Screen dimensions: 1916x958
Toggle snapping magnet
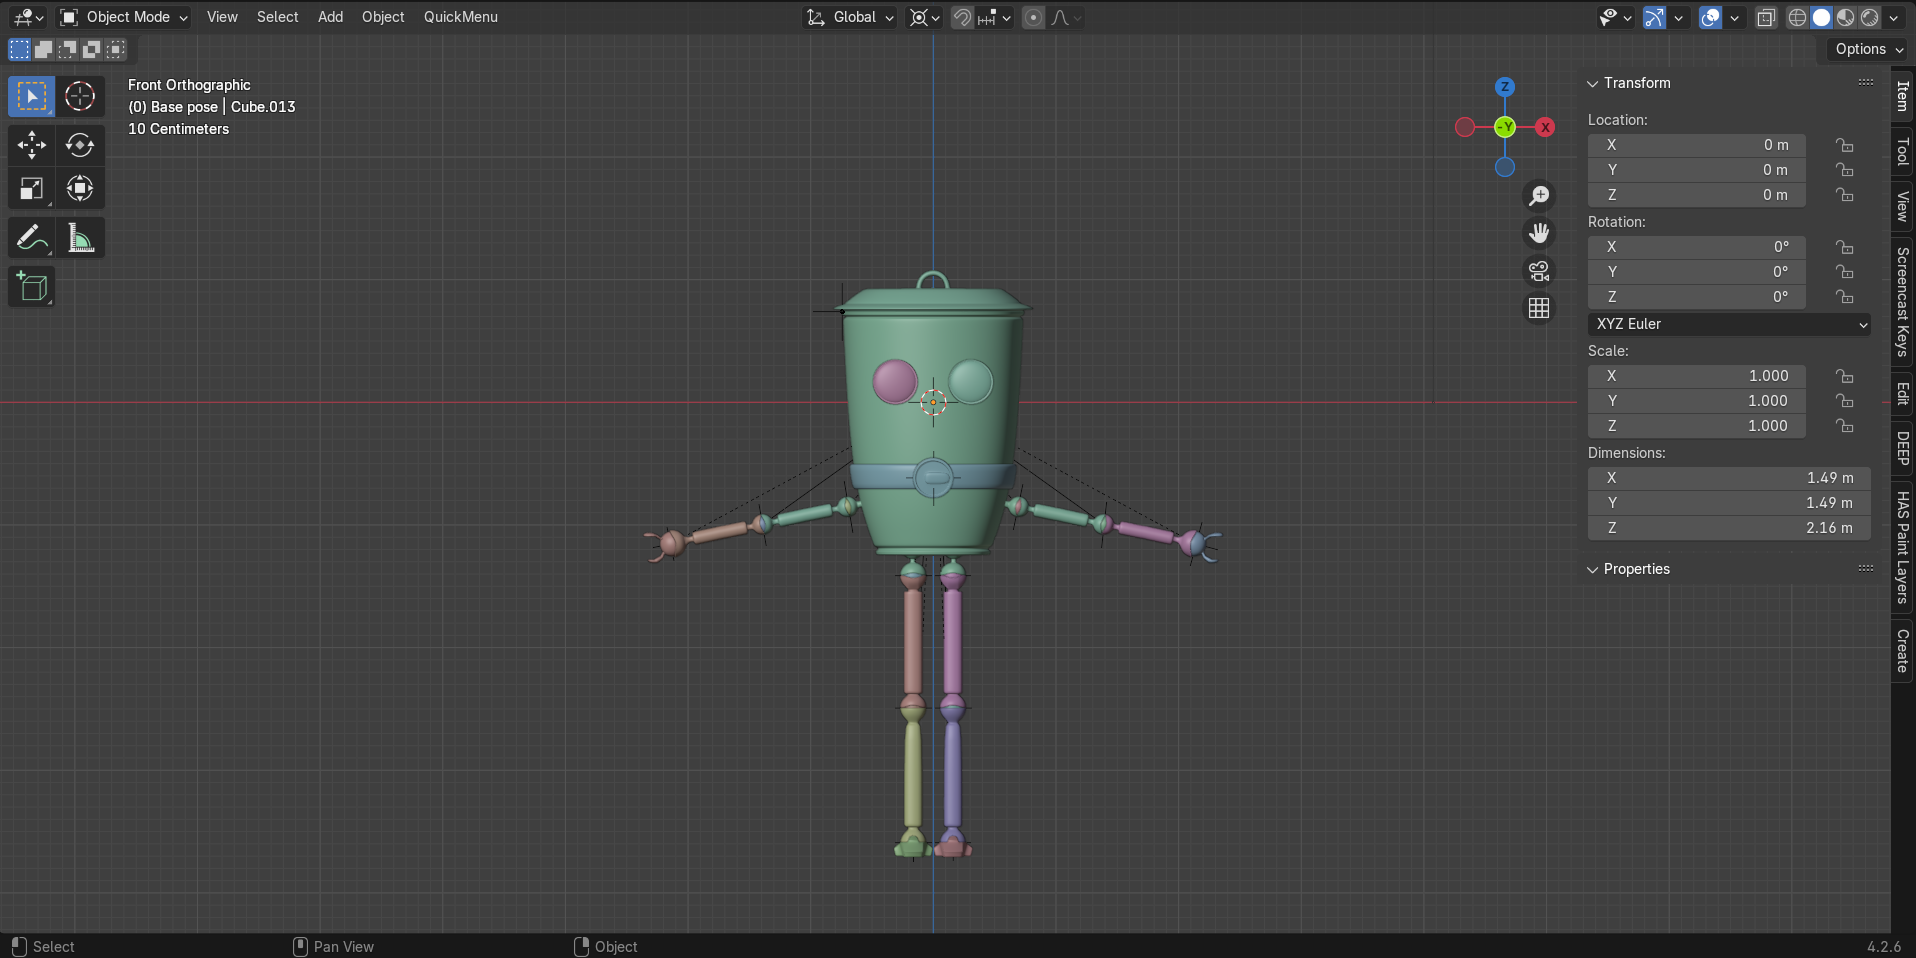pyautogui.click(x=962, y=17)
